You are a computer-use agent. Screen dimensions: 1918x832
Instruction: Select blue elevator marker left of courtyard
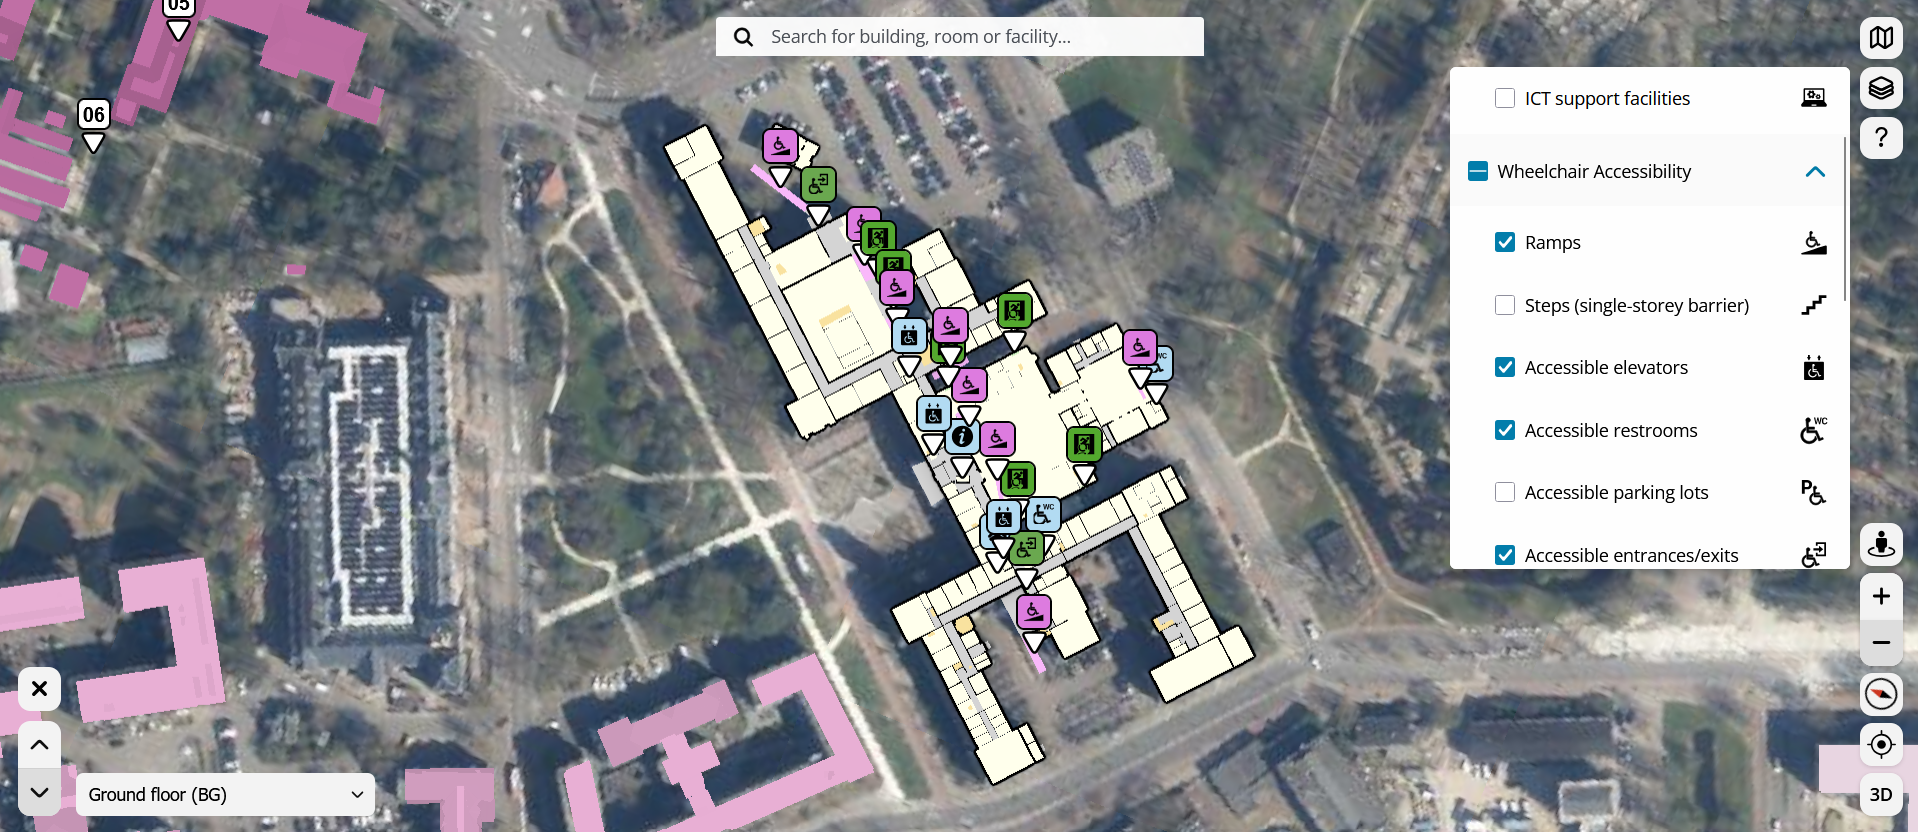pyautogui.click(x=909, y=337)
